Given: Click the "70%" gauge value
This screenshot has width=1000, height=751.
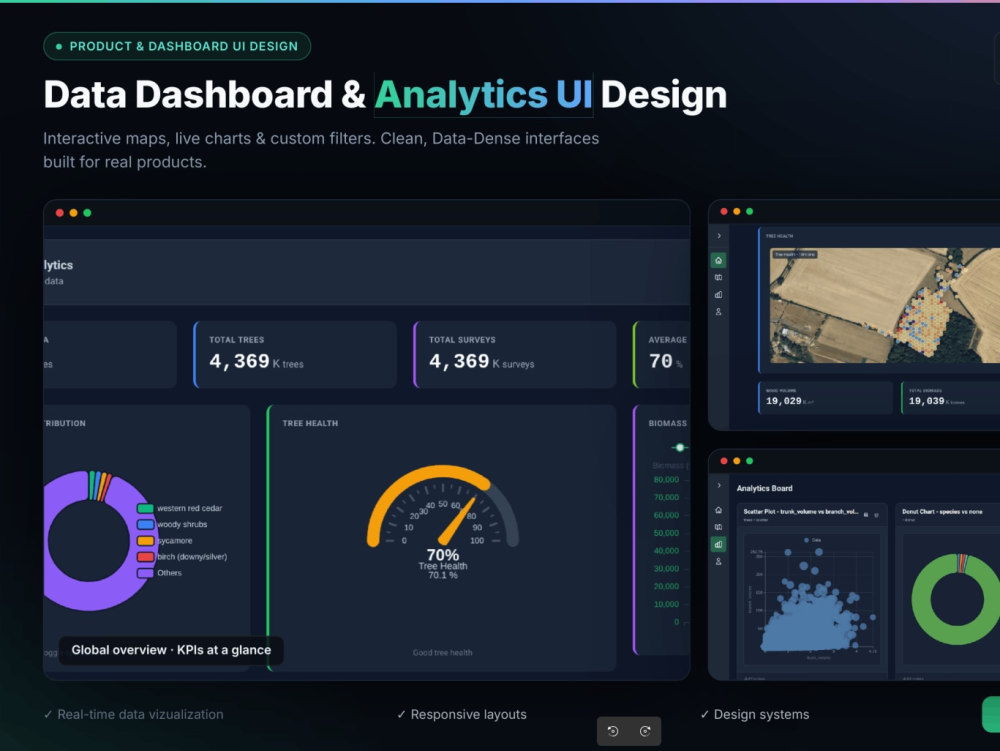Looking at the screenshot, I should [443, 555].
